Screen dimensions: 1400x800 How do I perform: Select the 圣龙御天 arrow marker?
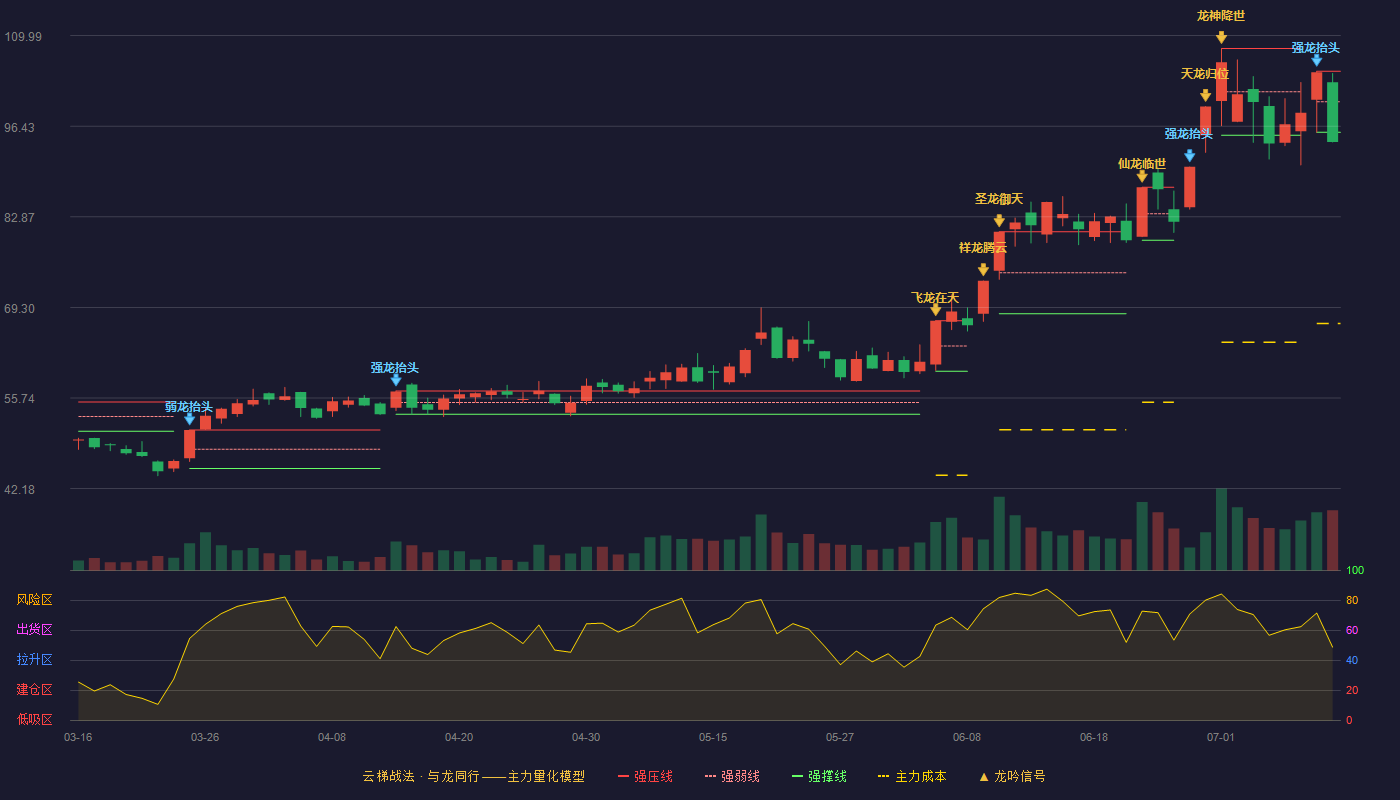(x=999, y=221)
